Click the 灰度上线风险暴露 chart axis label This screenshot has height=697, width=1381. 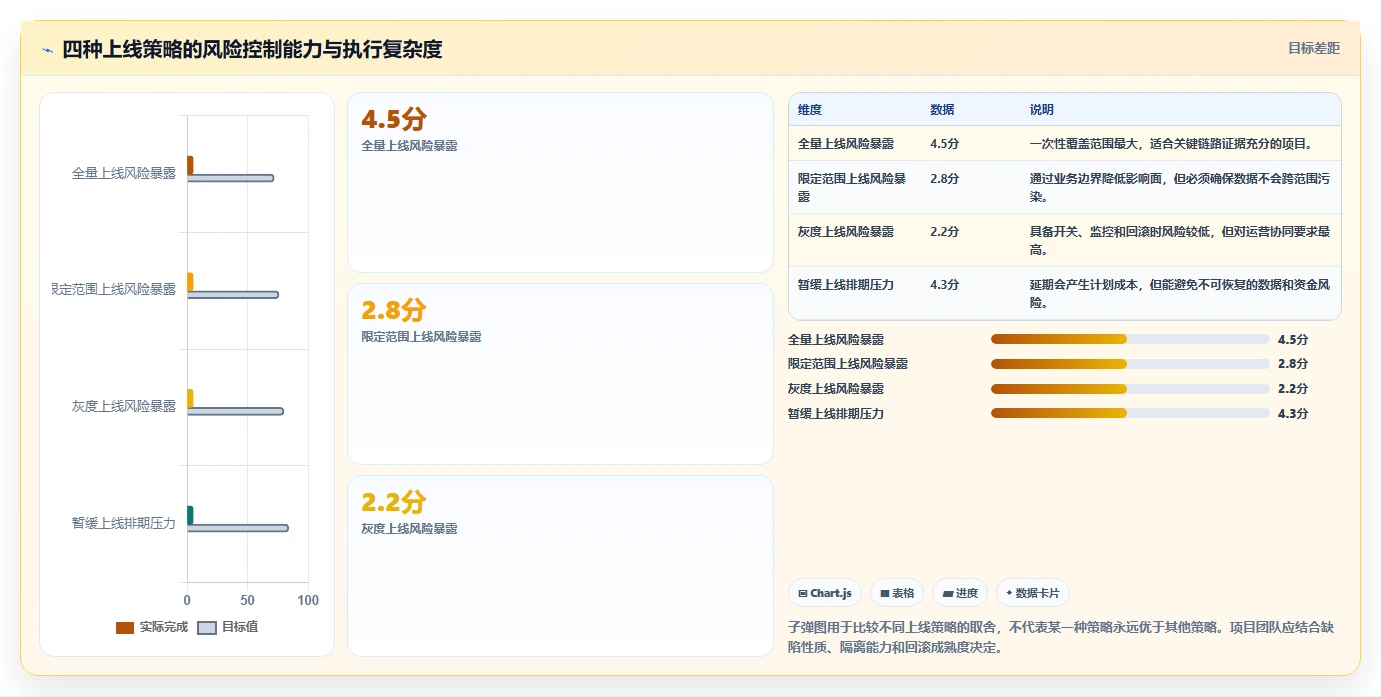[124, 406]
